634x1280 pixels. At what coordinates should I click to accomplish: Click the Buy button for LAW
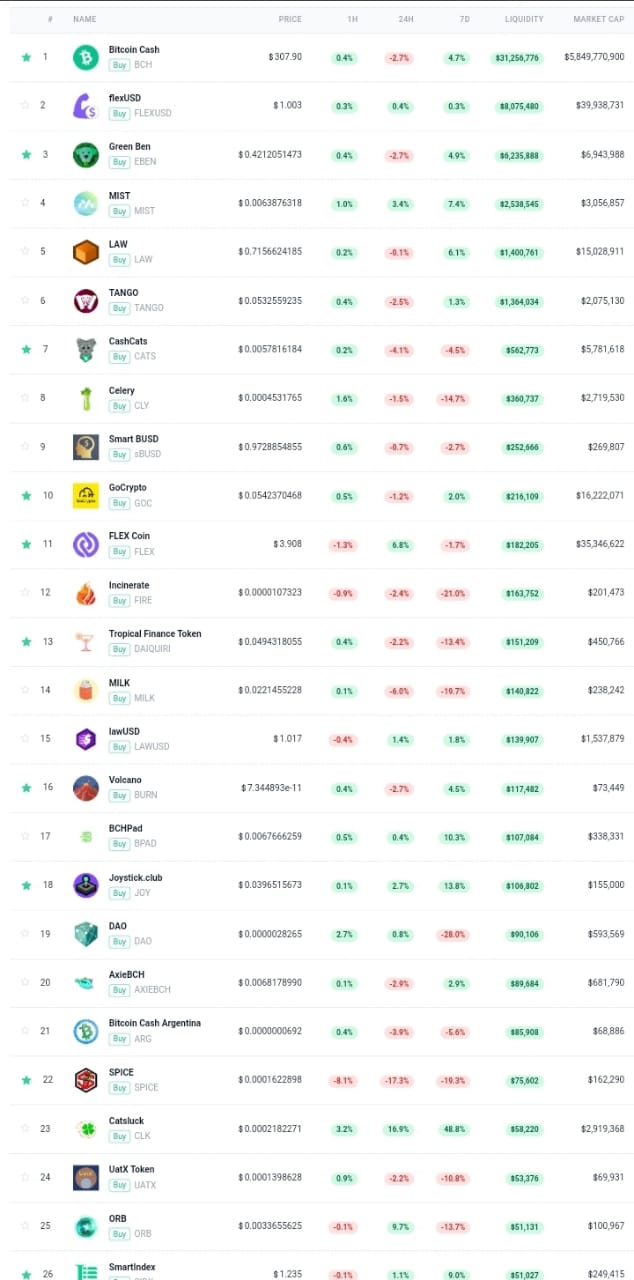(x=120, y=259)
